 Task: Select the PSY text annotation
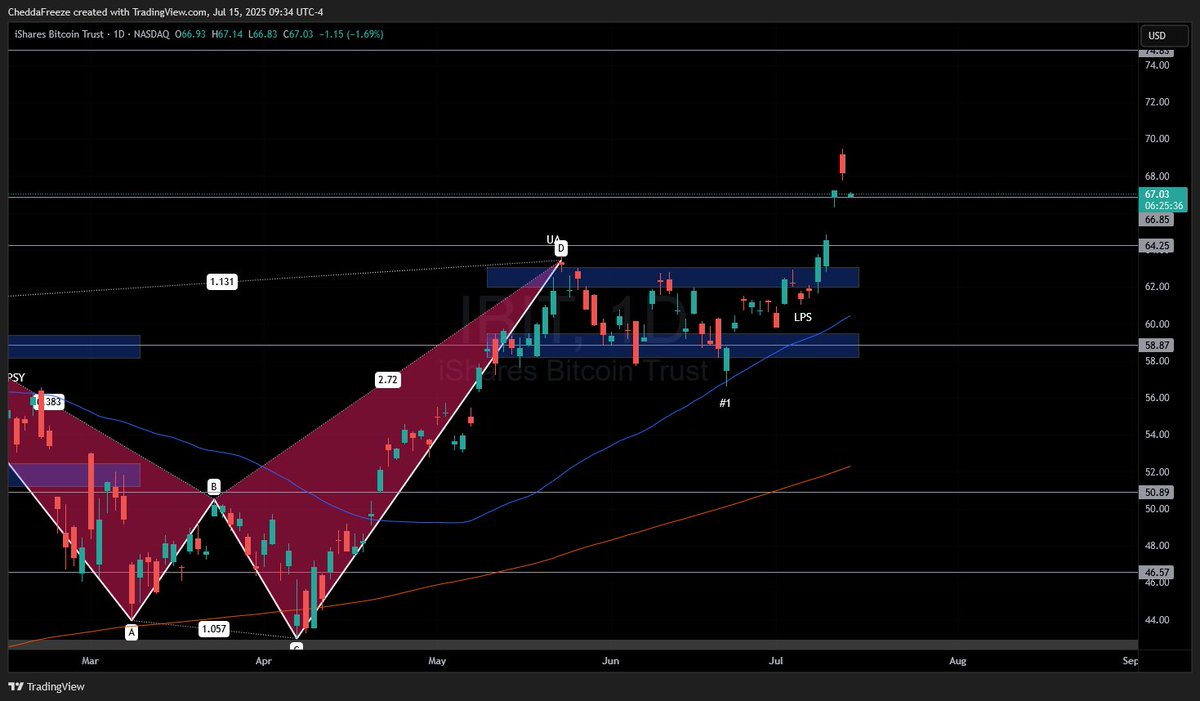pyautogui.click(x=15, y=378)
